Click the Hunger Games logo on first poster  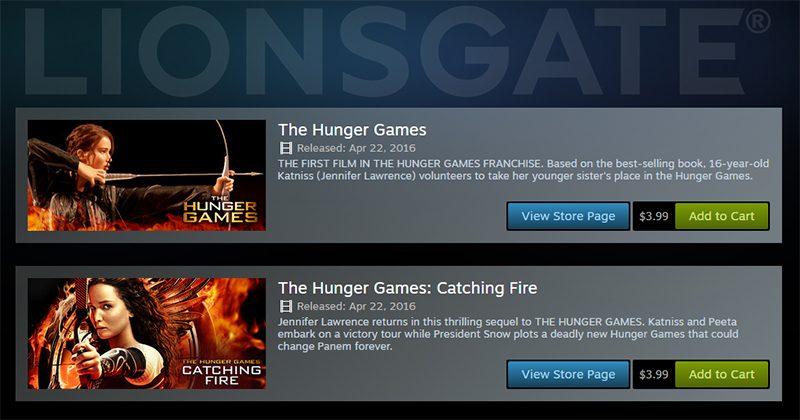point(220,210)
